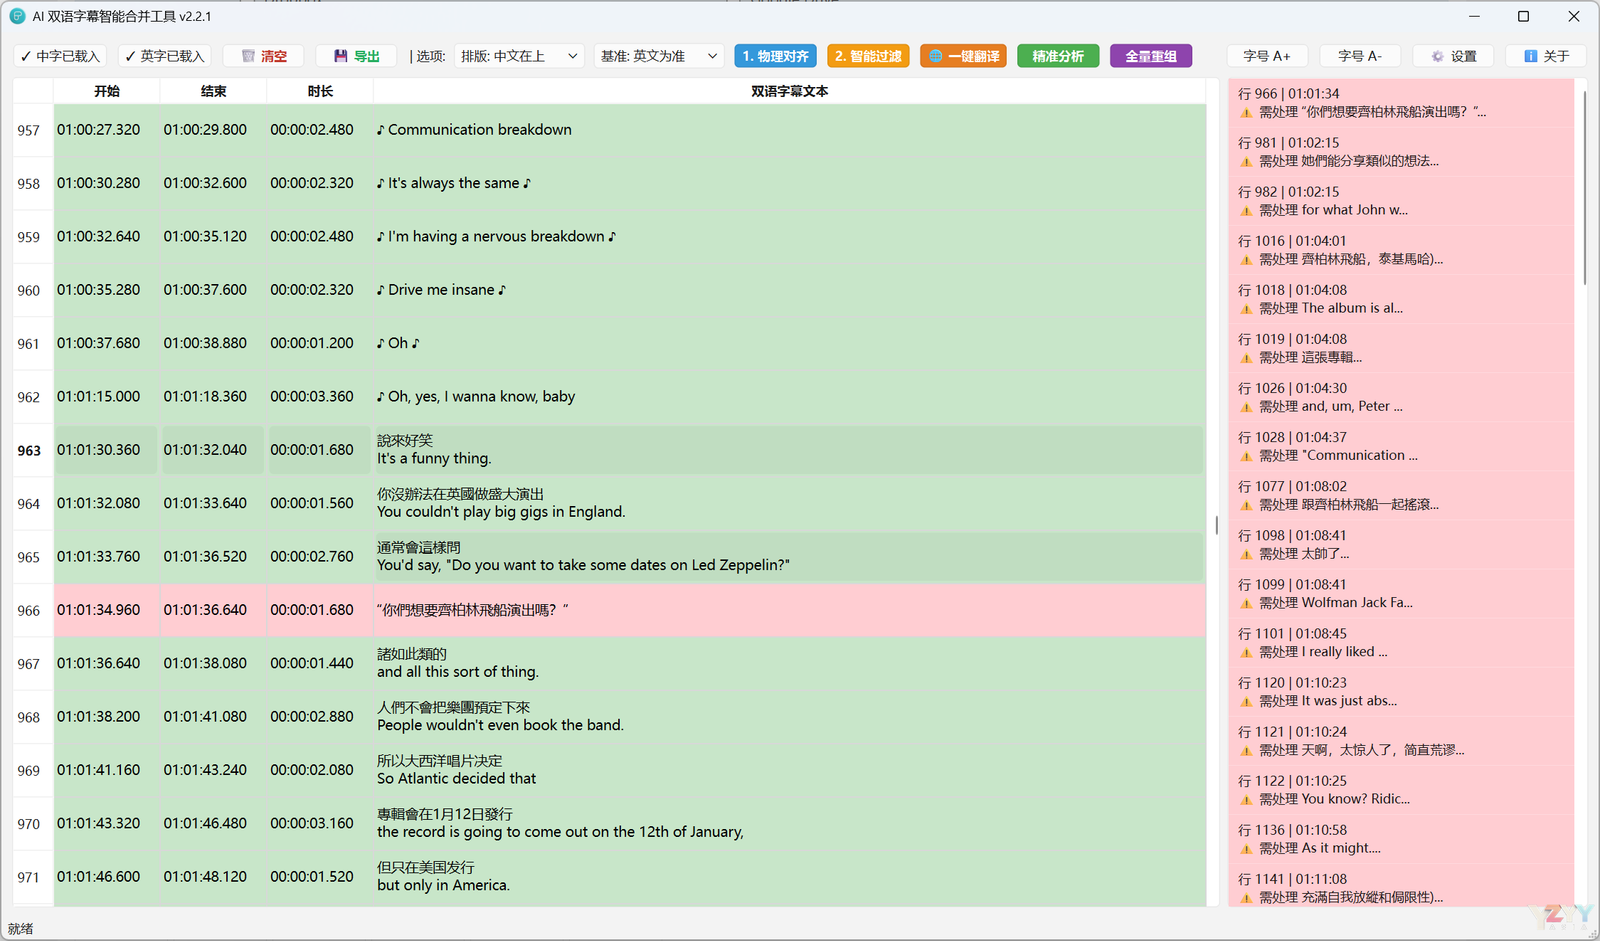This screenshot has height=941, width=1600.
Task: Click the purple 全量重组 button
Action: pyautogui.click(x=1150, y=56)
